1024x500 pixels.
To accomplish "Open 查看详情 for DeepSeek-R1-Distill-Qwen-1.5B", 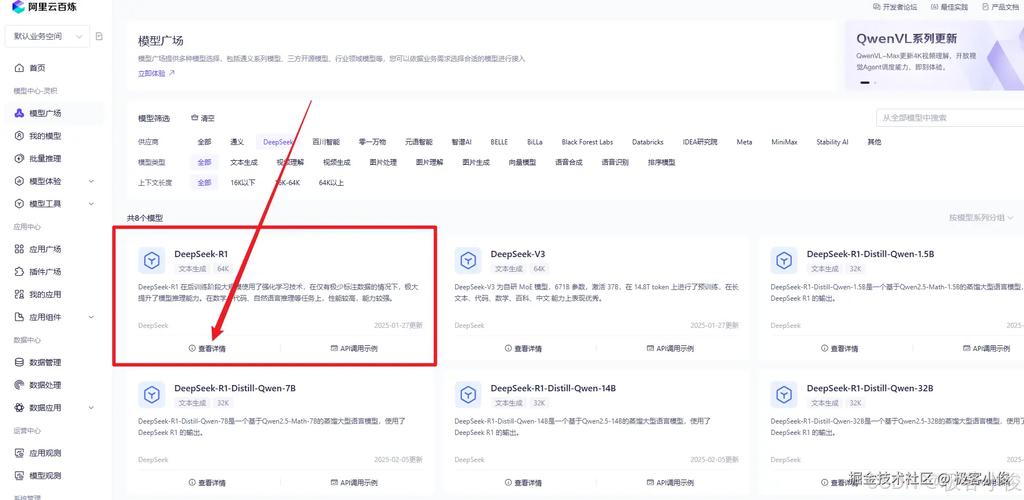I will pos(839,349).
